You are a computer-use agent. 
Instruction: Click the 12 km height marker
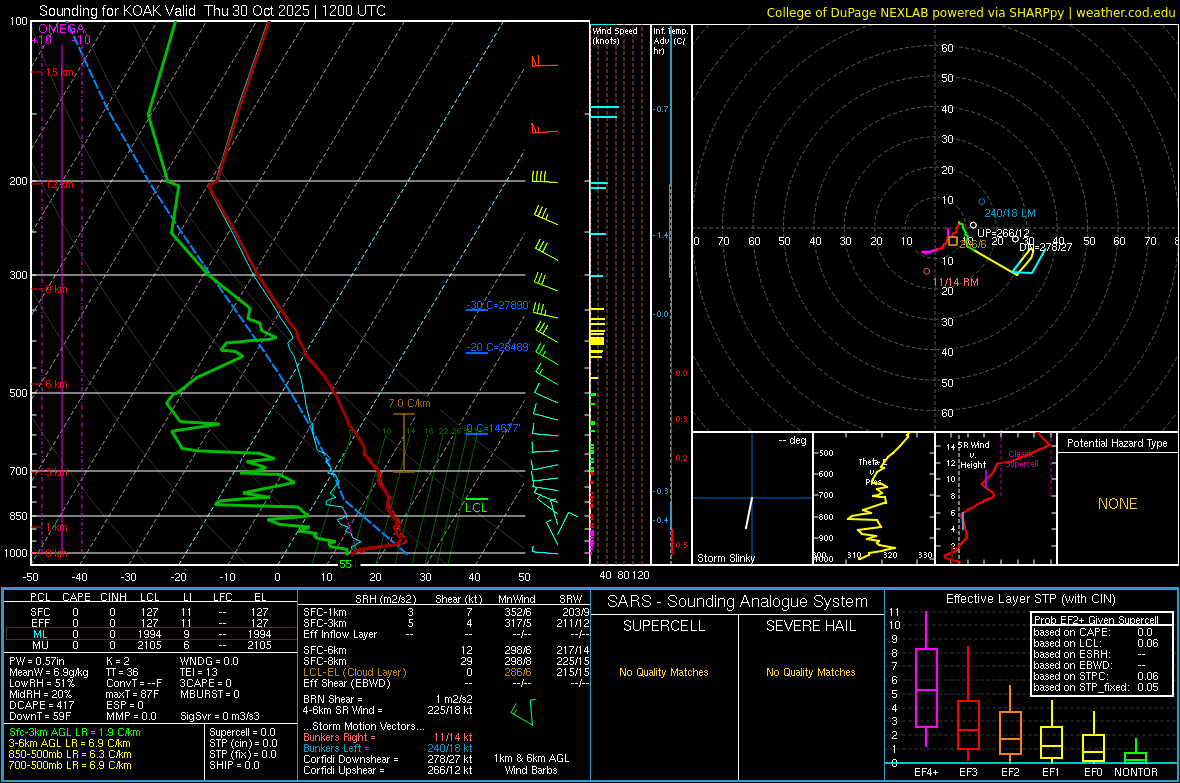59,184
